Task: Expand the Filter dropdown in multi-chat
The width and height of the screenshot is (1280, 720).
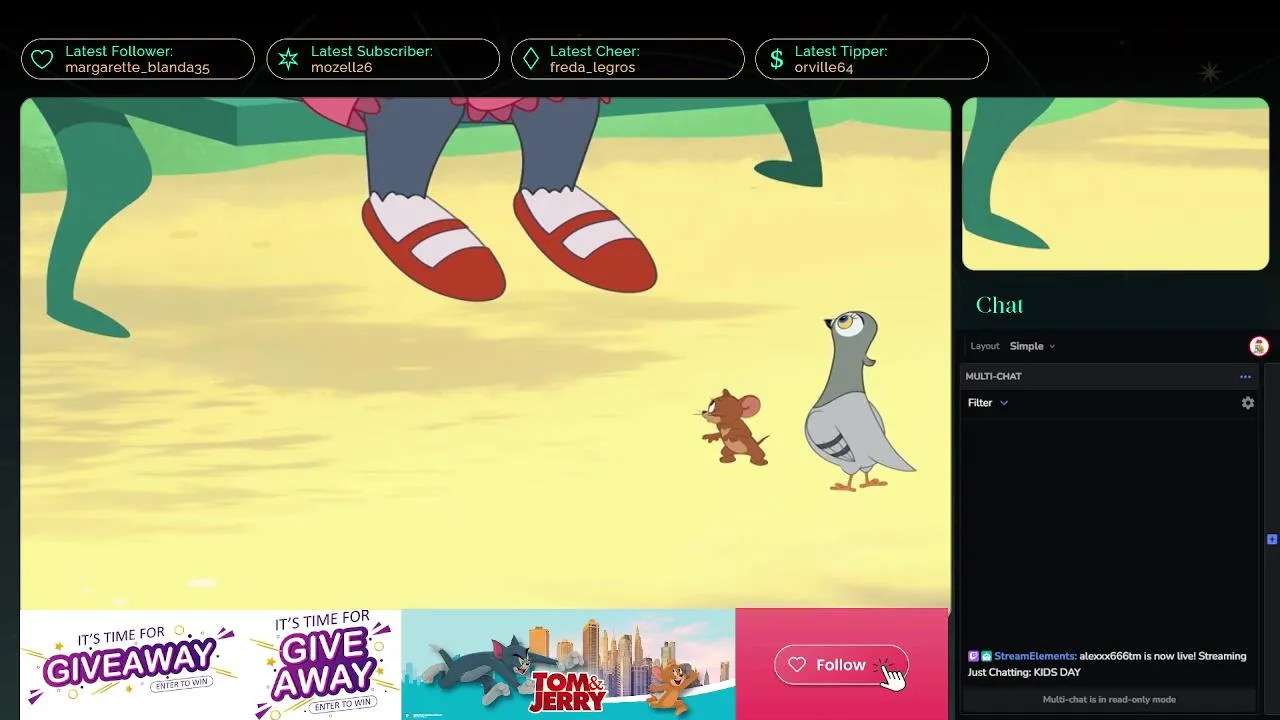Action: (x=988, y=403)
